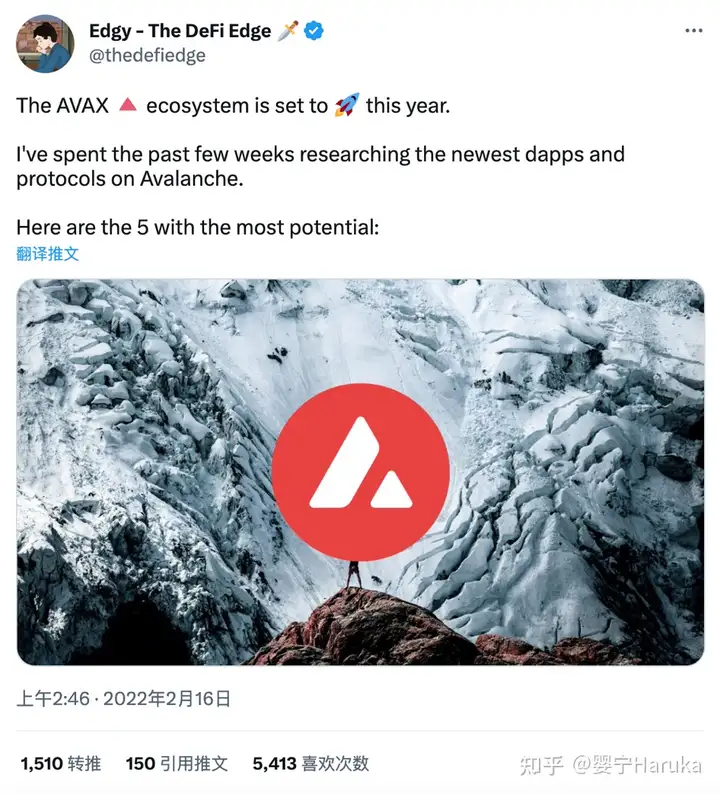Click the blue verified checkmark badge
Image resolution: width=720 pixels, height=794 pixels.
pyautogui.click(x=313, y=31)
